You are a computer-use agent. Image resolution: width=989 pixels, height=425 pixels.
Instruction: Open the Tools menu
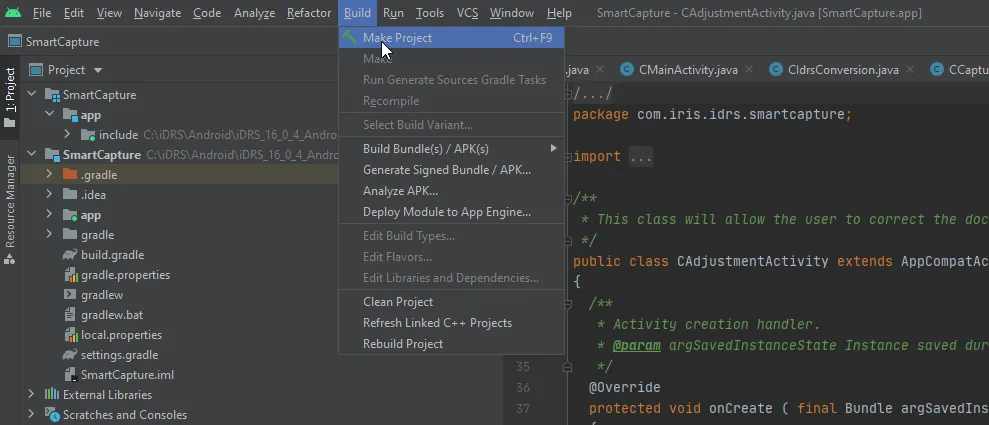coord(430,13)
